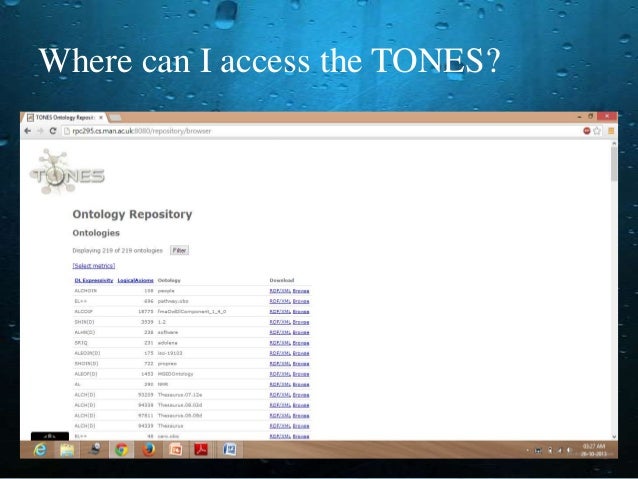This screenshot has width=638, height=479.
Task: Click the 'software' ontology name
Action: 168,332
